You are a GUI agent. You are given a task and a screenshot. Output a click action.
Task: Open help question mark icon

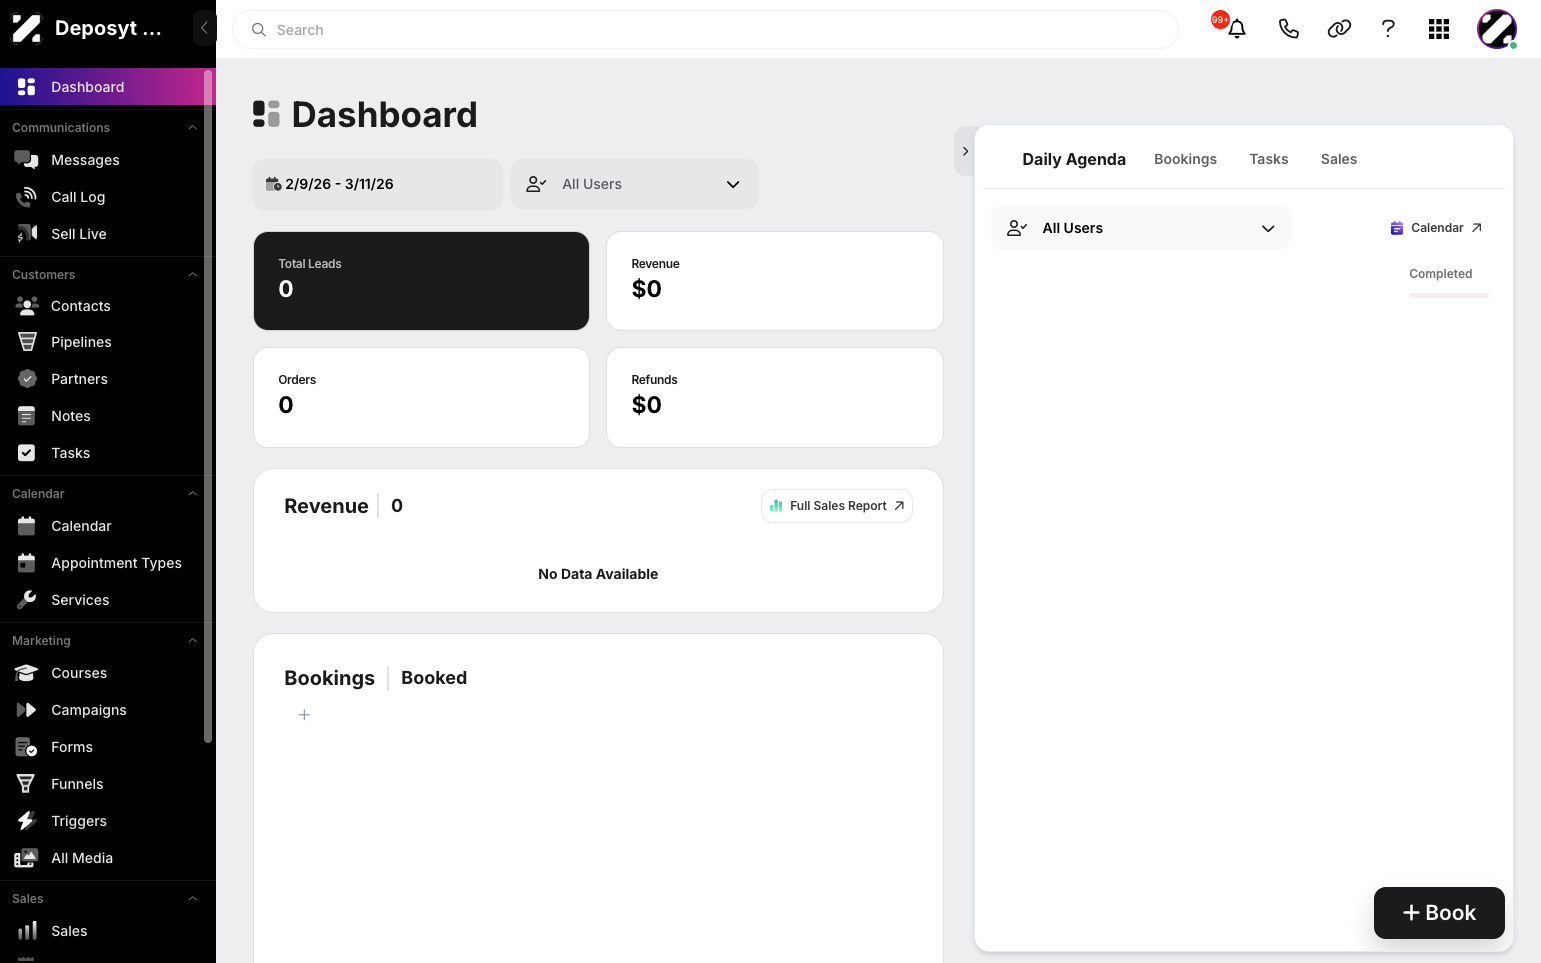(x=1388, y=29)
